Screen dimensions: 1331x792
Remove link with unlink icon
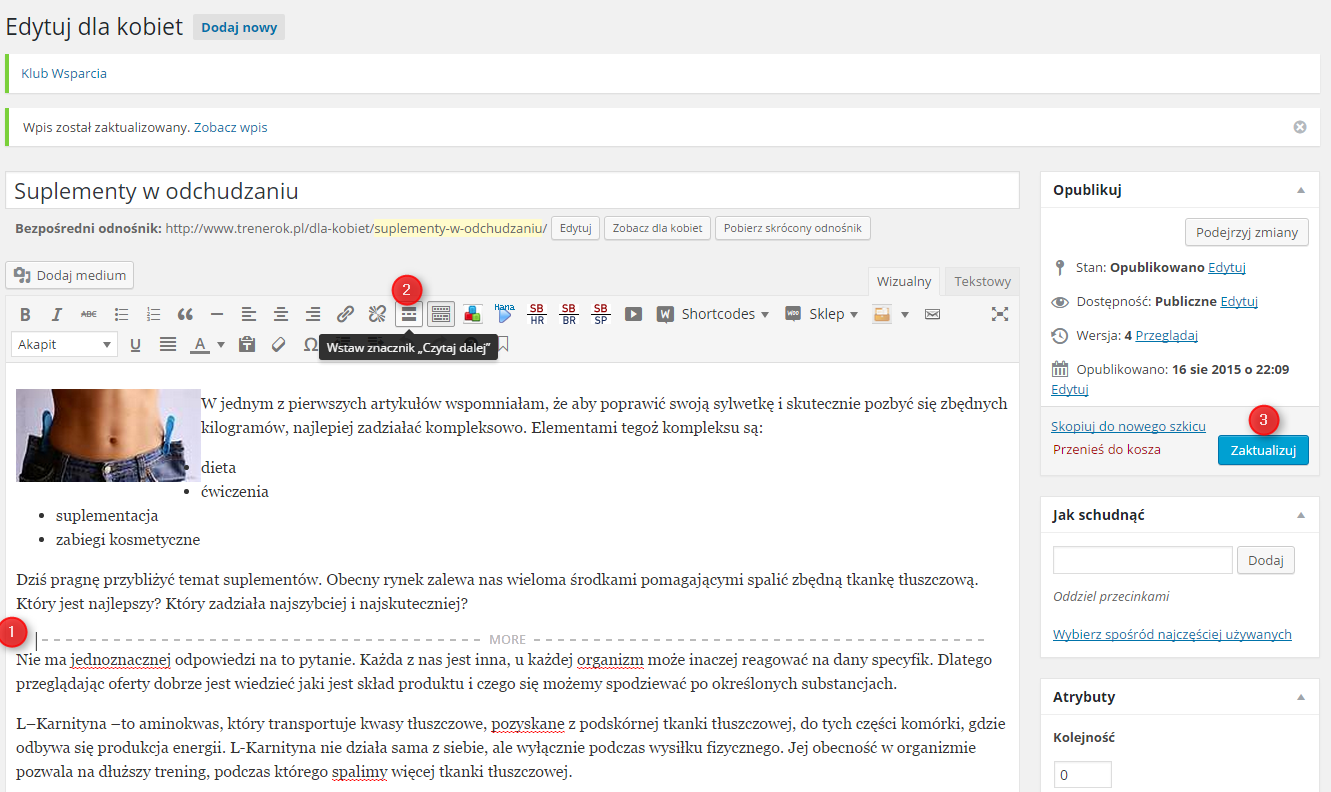point(377,314)
